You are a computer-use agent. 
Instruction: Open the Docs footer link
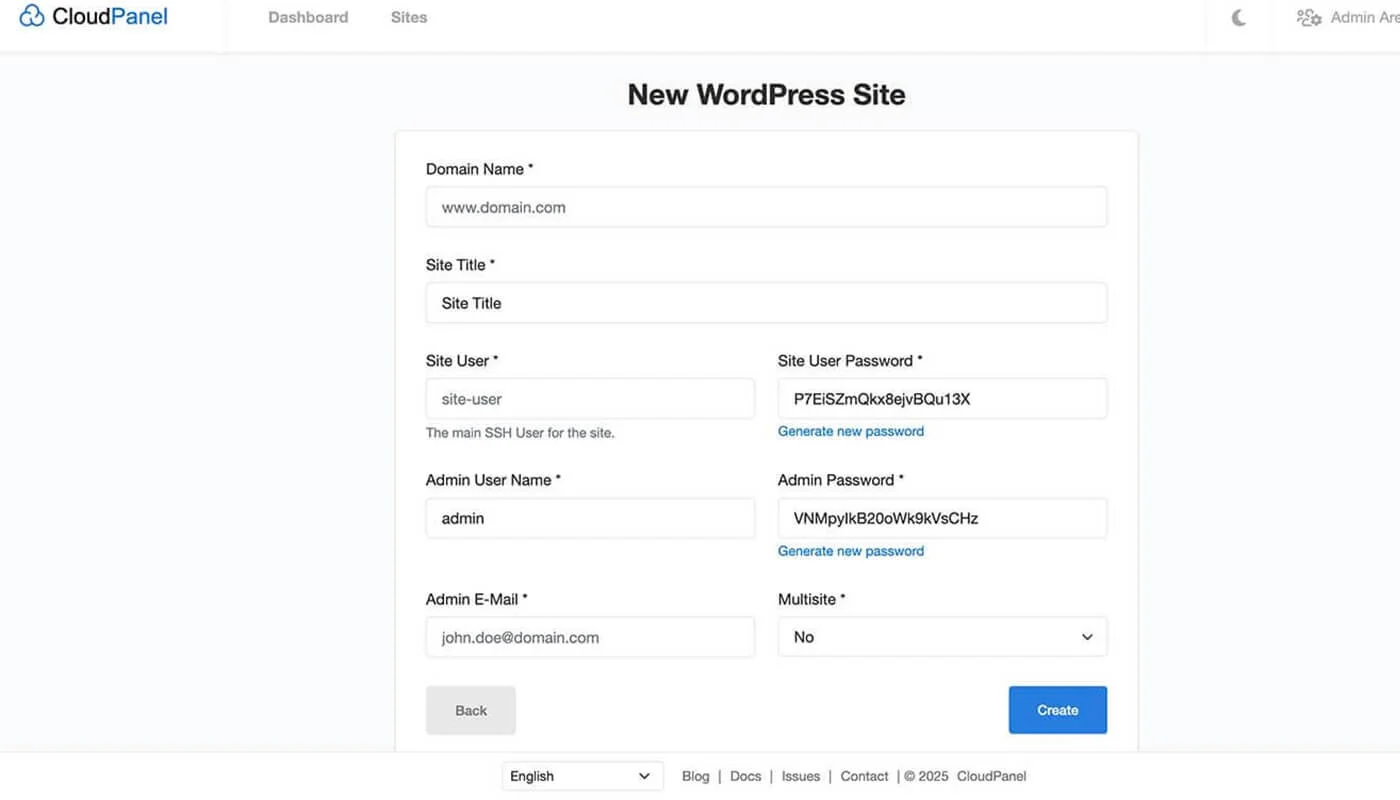pos(745,775)
